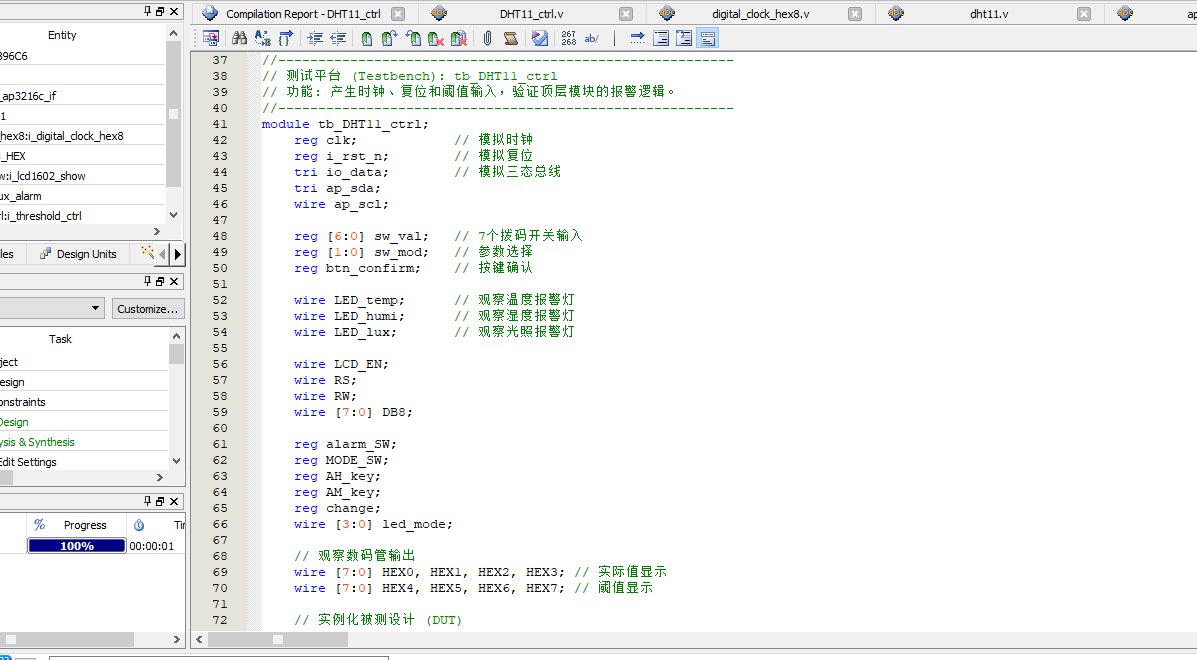Image resolution: width=1197 pixels, height=660 pixels.
Task: Select the i_lcd1602_show entity row
Action: [x=82, y=175]
